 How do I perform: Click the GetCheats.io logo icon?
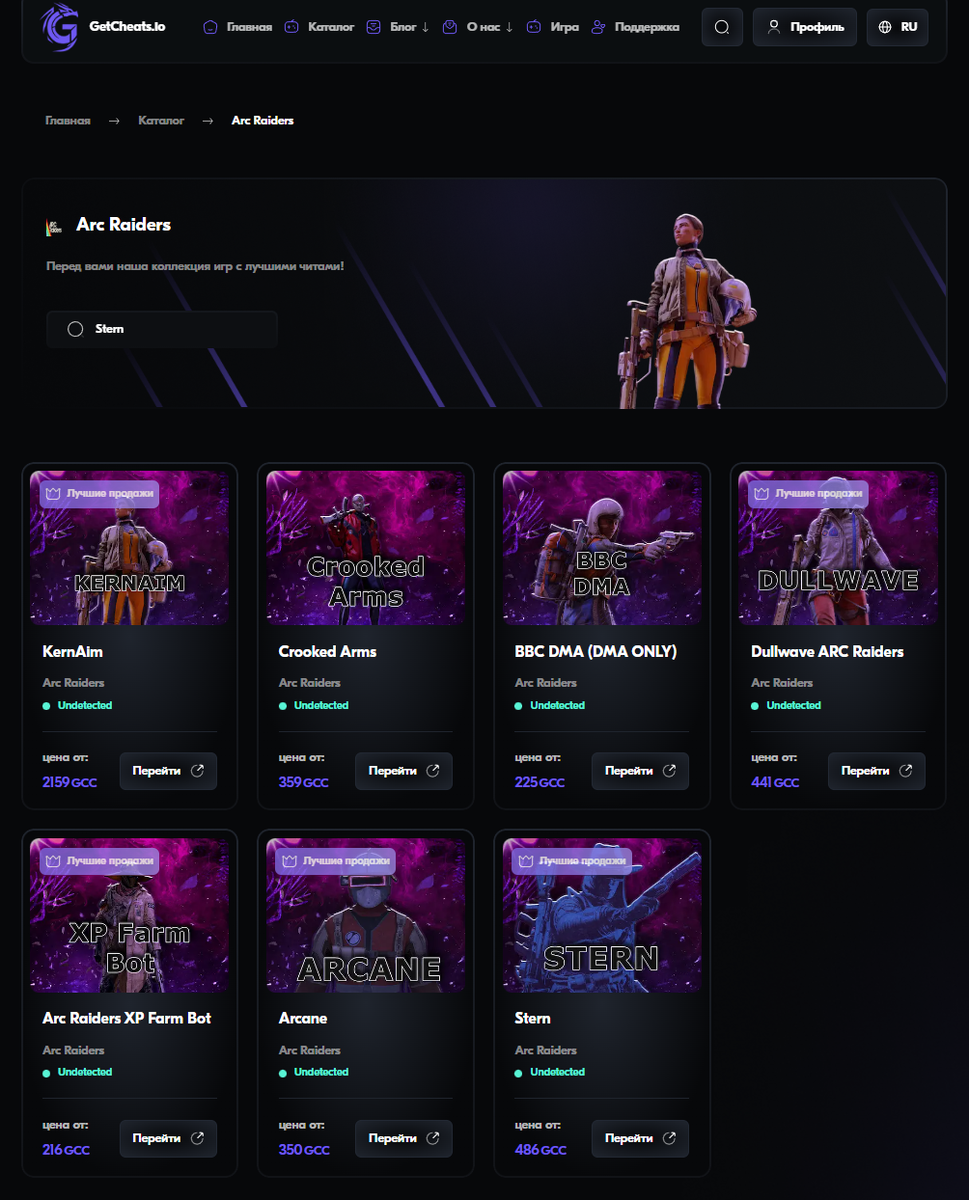(59, 26)
